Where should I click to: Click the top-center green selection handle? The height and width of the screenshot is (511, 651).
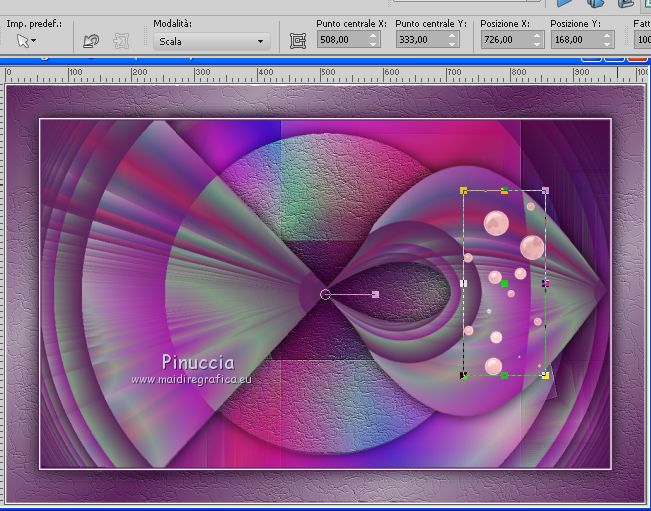click(504, 189)
